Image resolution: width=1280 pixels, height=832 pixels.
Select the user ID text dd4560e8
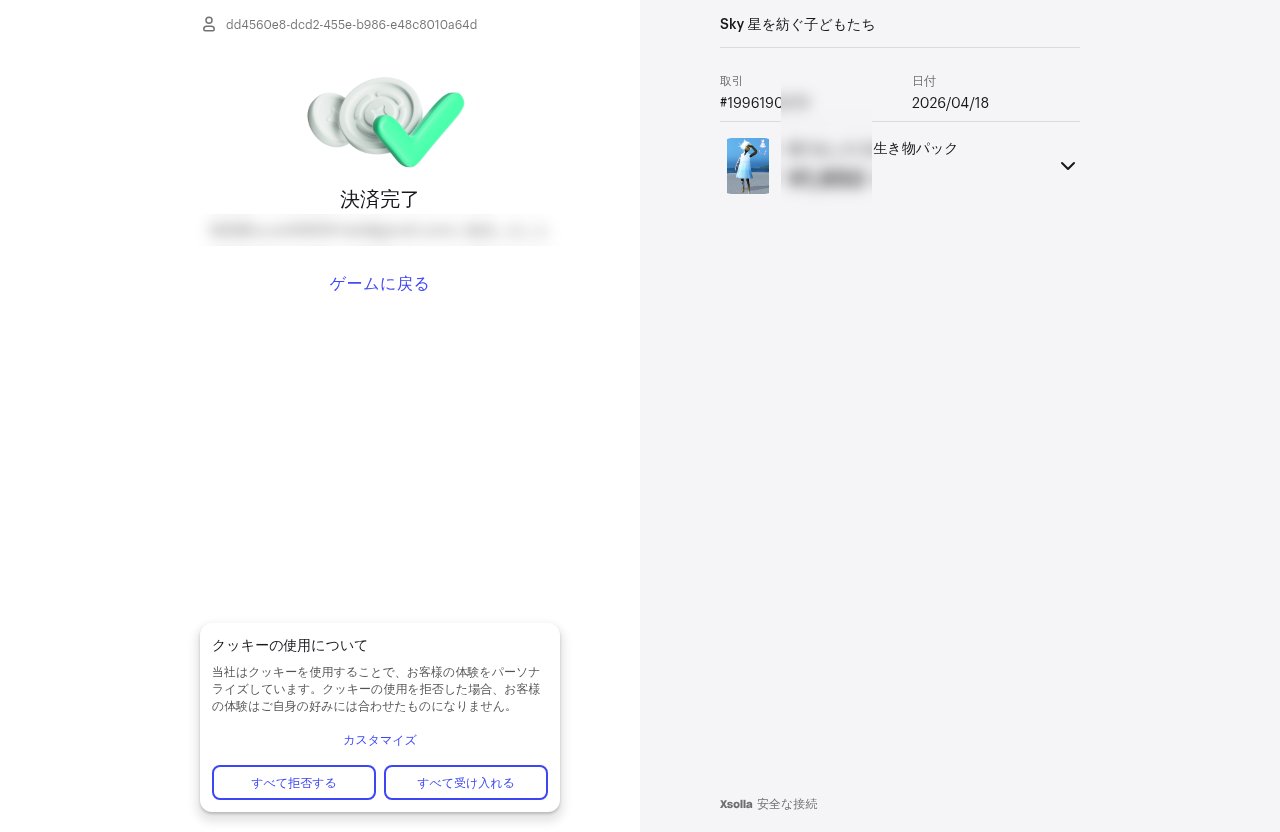point(351,24)
